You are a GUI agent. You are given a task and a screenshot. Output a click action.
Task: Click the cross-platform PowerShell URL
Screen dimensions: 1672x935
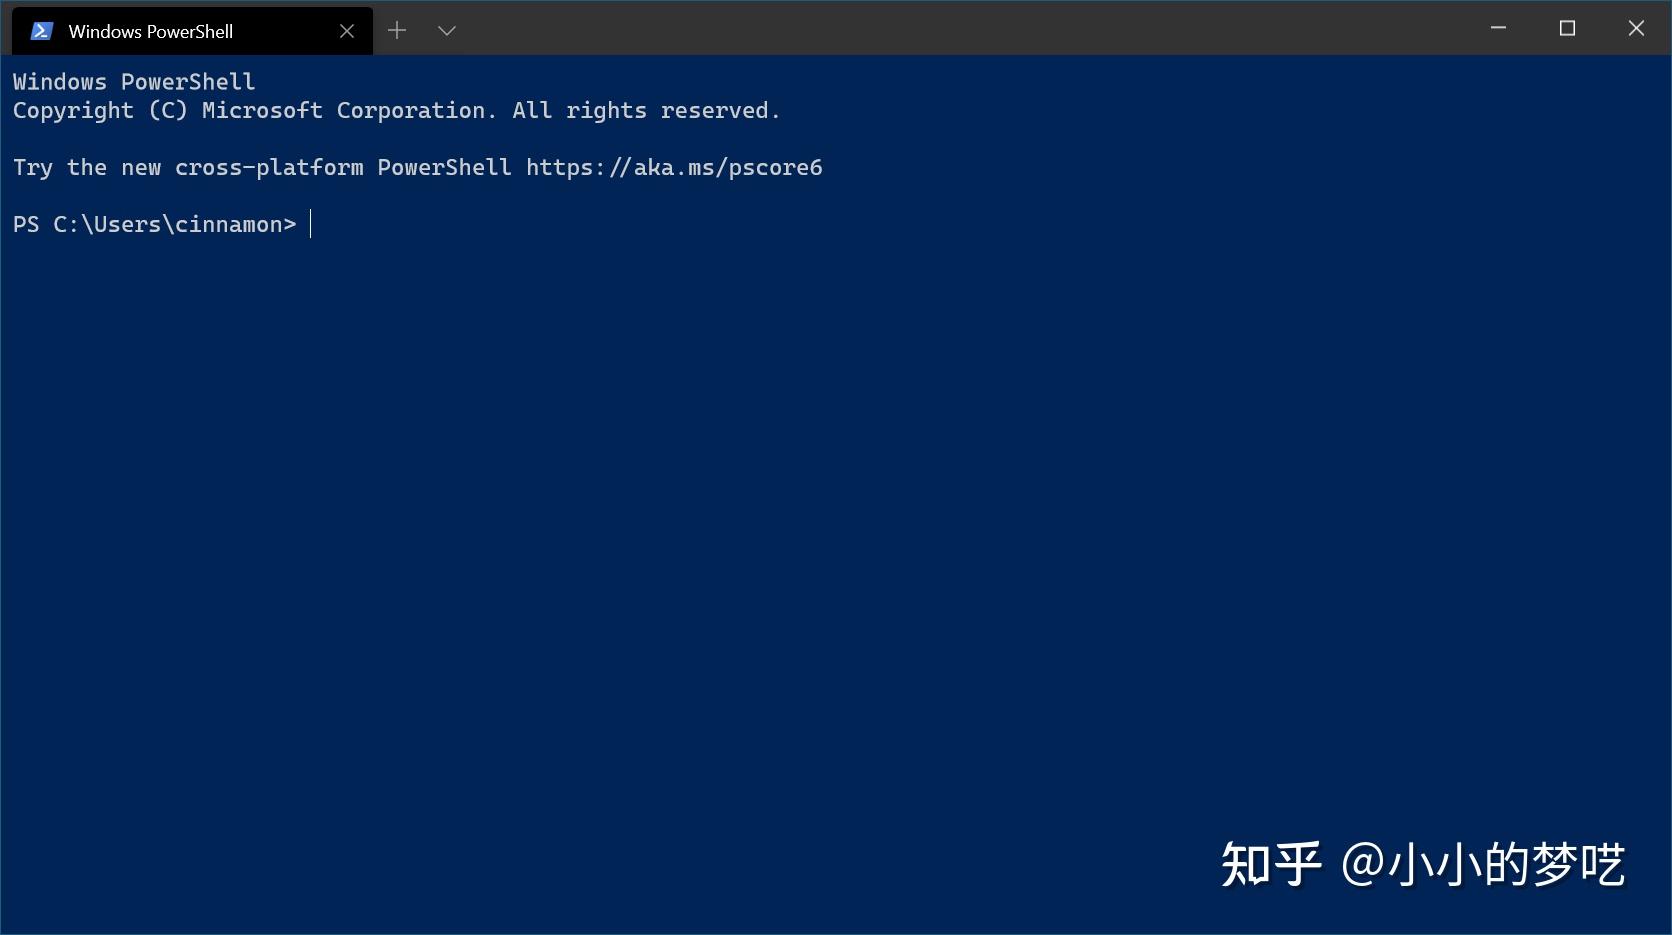[x=674, y=167]
